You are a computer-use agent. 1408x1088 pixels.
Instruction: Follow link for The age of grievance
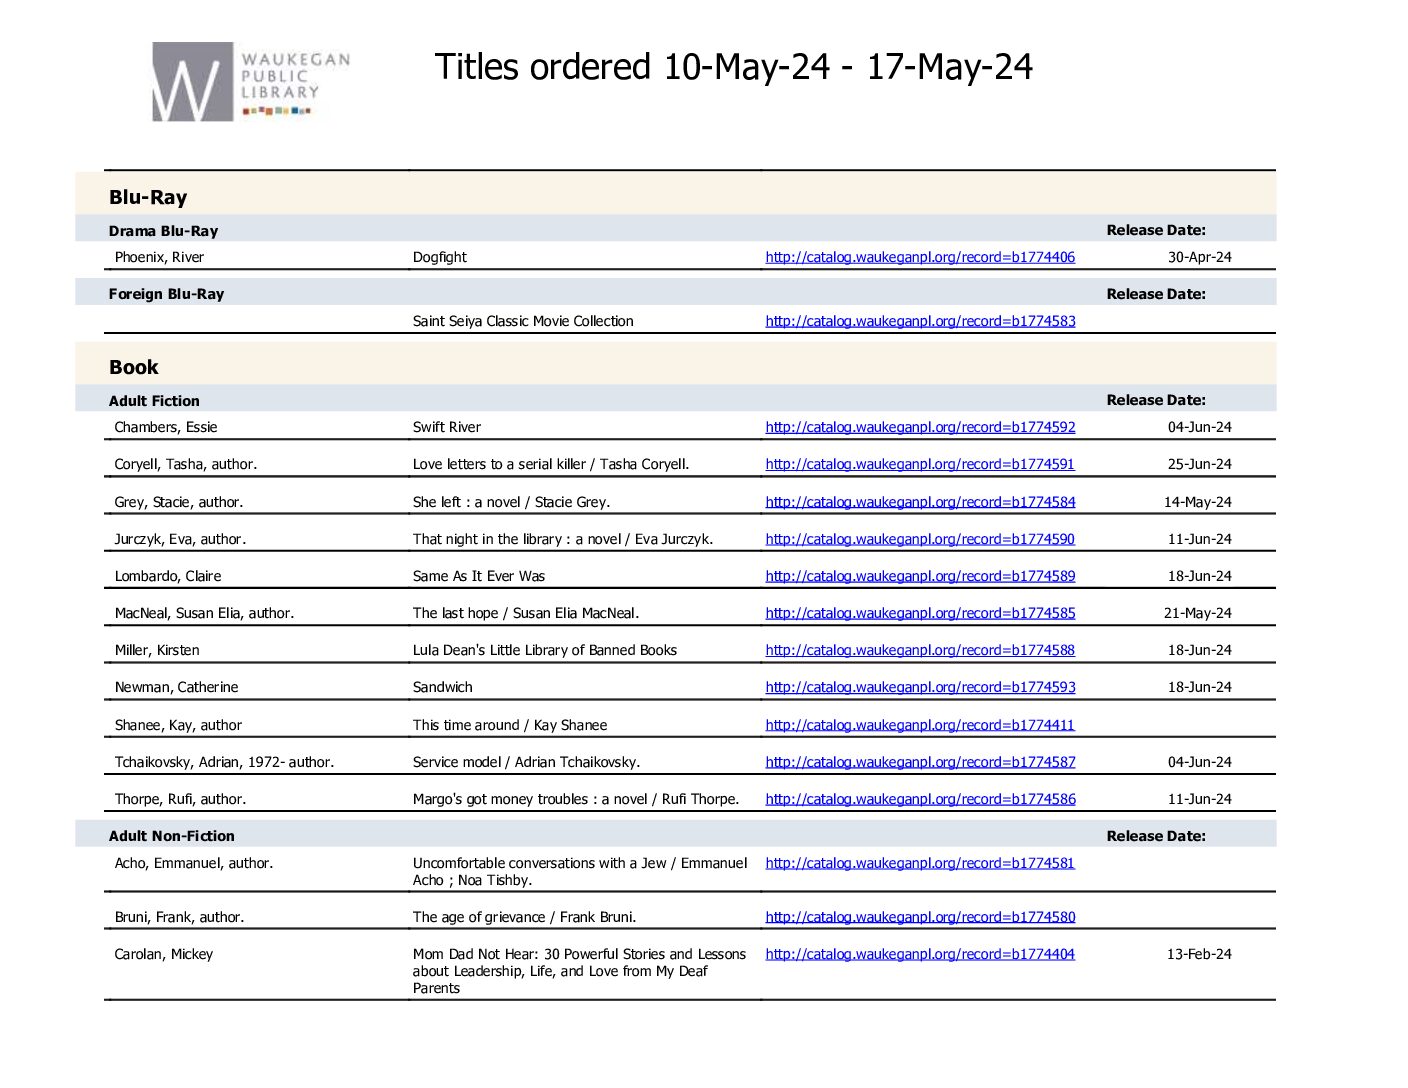coord(920,917)
